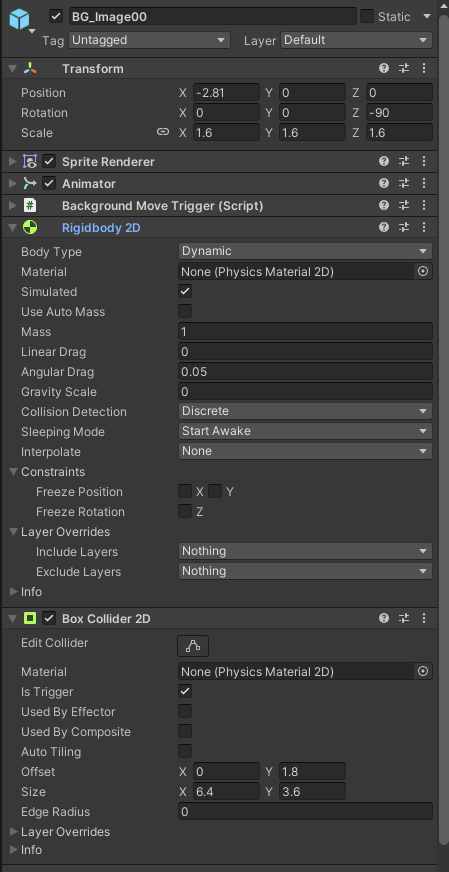Open Transform component help icon

point(384,68)
